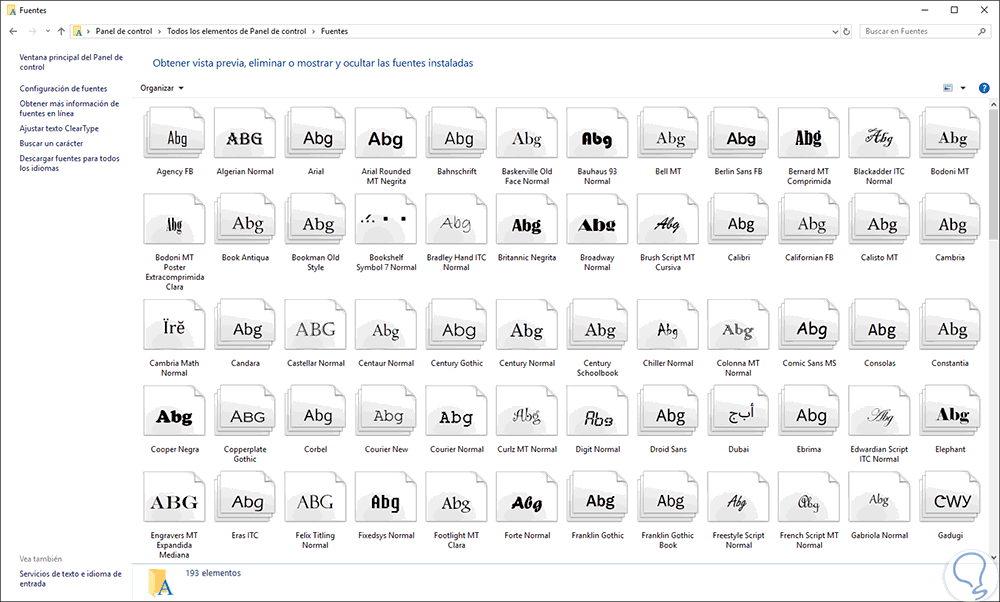Click 'Panel de control' in the breadcrumb
This screenshot has height=602, width=1000.
pos(123,32)
